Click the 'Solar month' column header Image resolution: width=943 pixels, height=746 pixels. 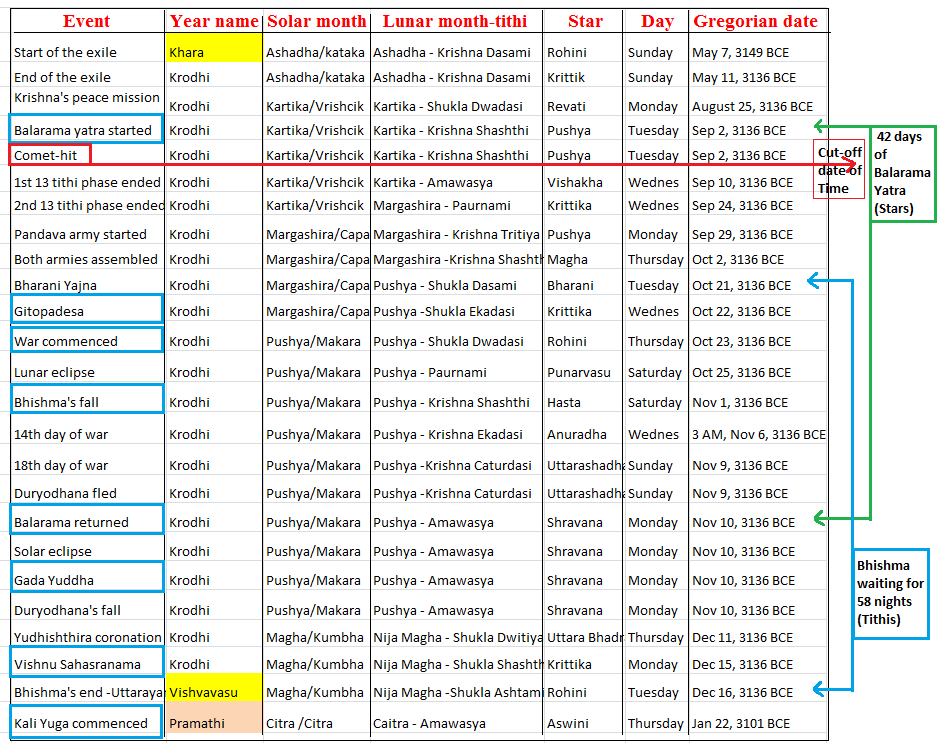click(316, 21)
